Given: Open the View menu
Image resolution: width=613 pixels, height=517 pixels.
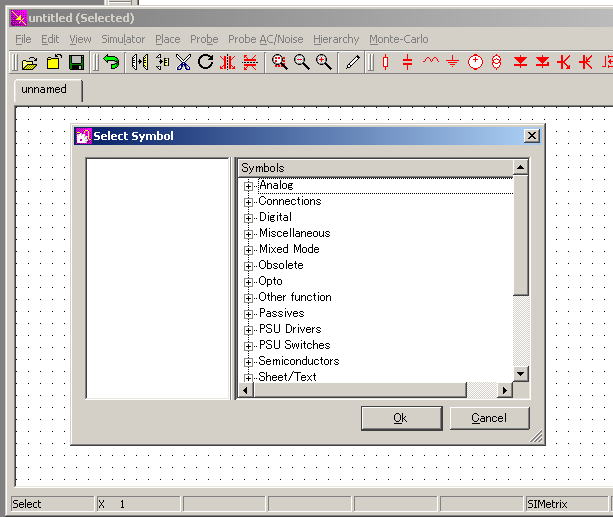Looking at the screenshot, I should 80,39.
